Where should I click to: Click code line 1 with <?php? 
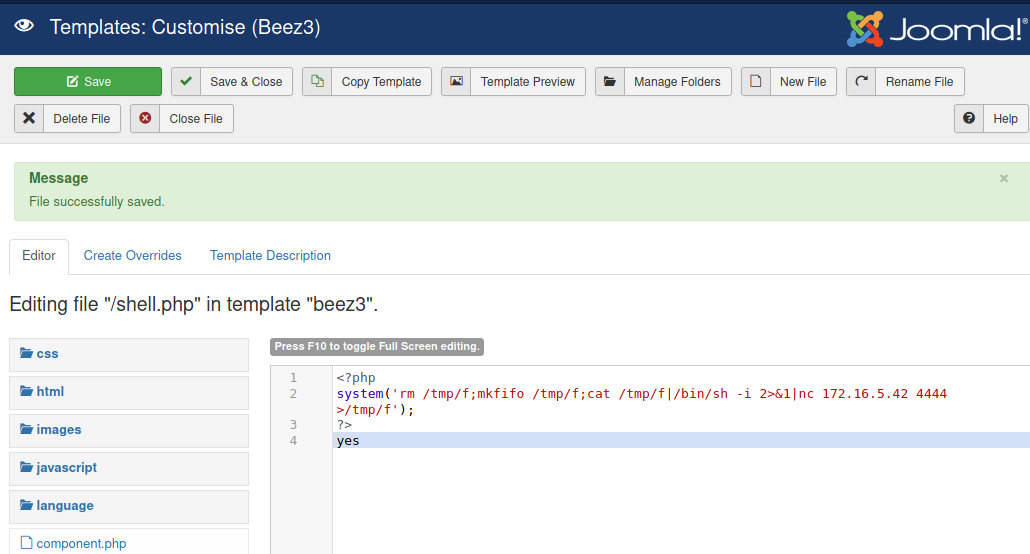pos(356,378)
